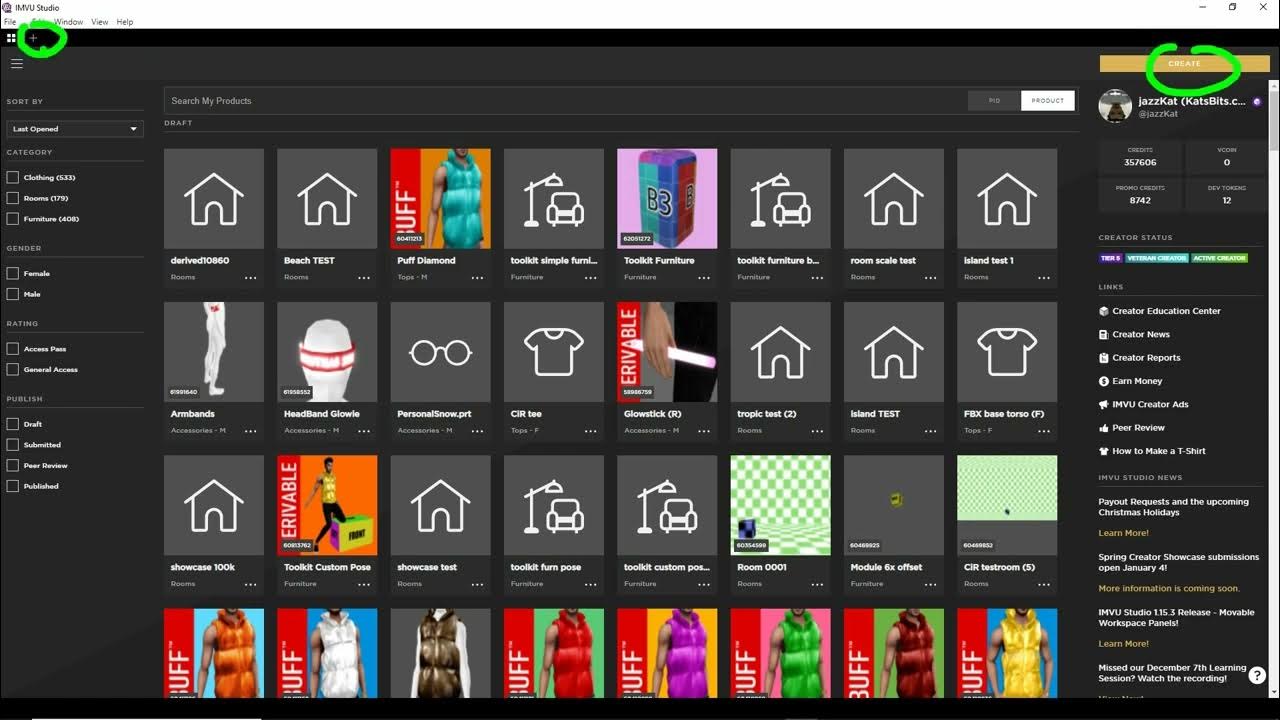Expand the Last Opened sort dropdown
The height and width of the screenshot is (720, 1280).
(75, 129)
